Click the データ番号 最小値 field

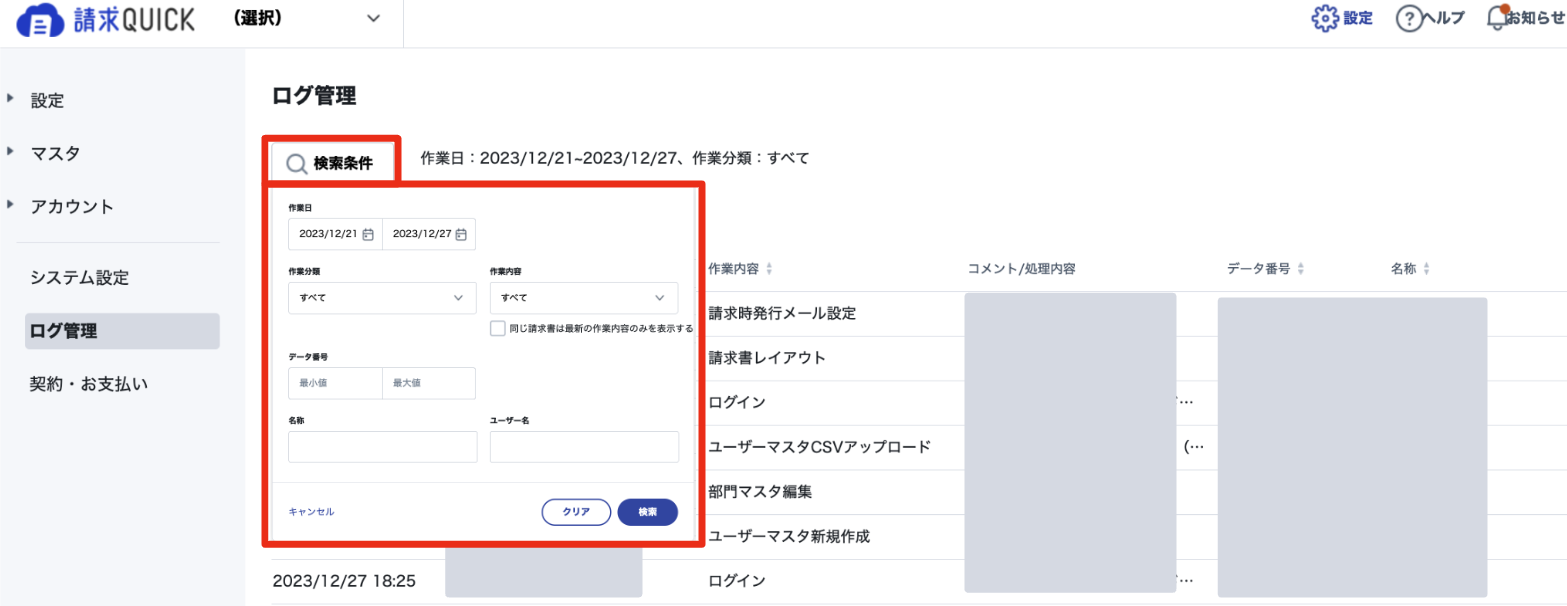point(335,383)
